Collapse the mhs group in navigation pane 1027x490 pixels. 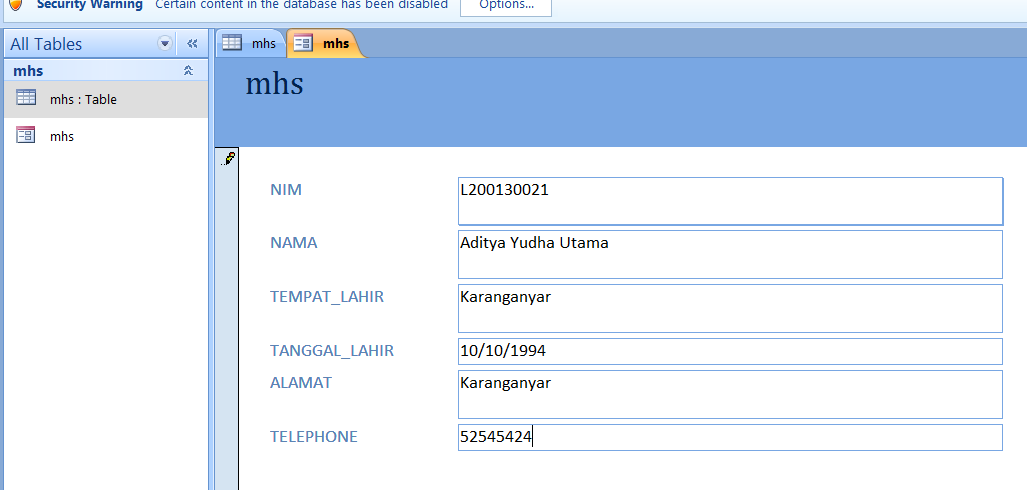[x=189, y=71]
